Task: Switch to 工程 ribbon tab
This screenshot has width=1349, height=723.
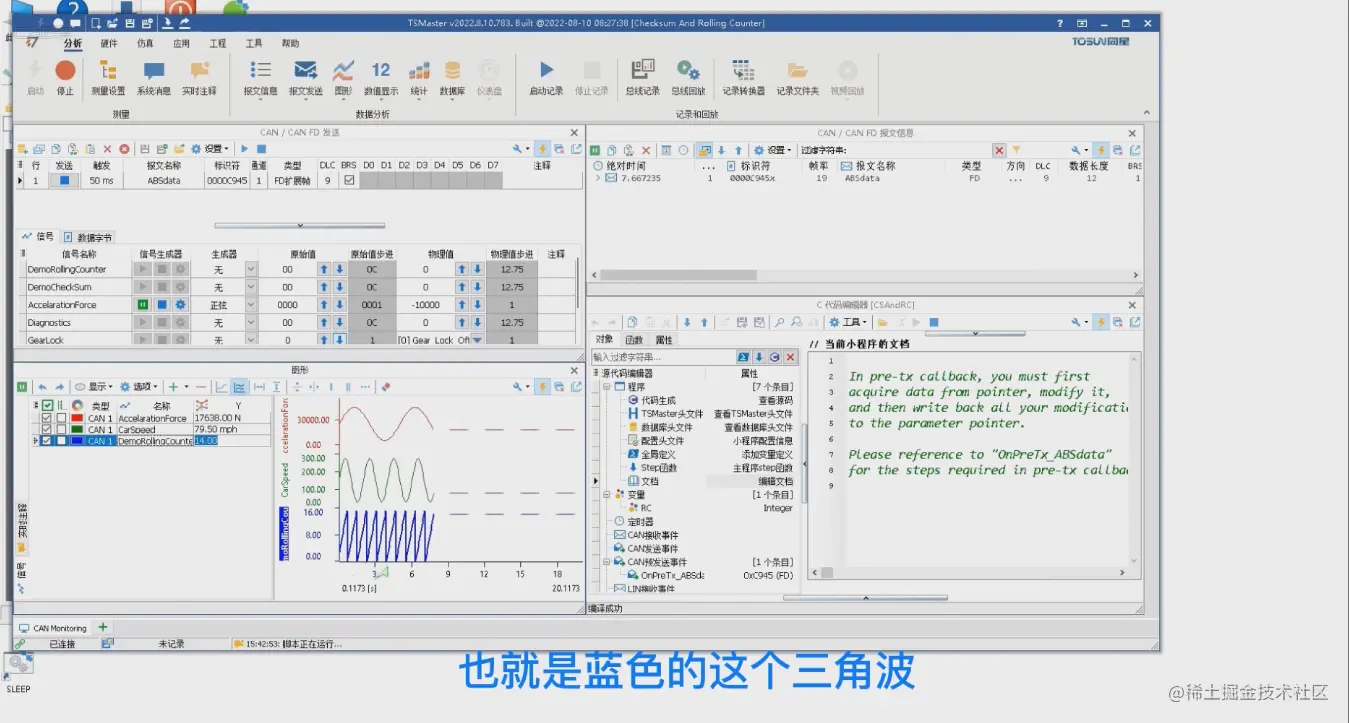Action: tap(218, 43)
